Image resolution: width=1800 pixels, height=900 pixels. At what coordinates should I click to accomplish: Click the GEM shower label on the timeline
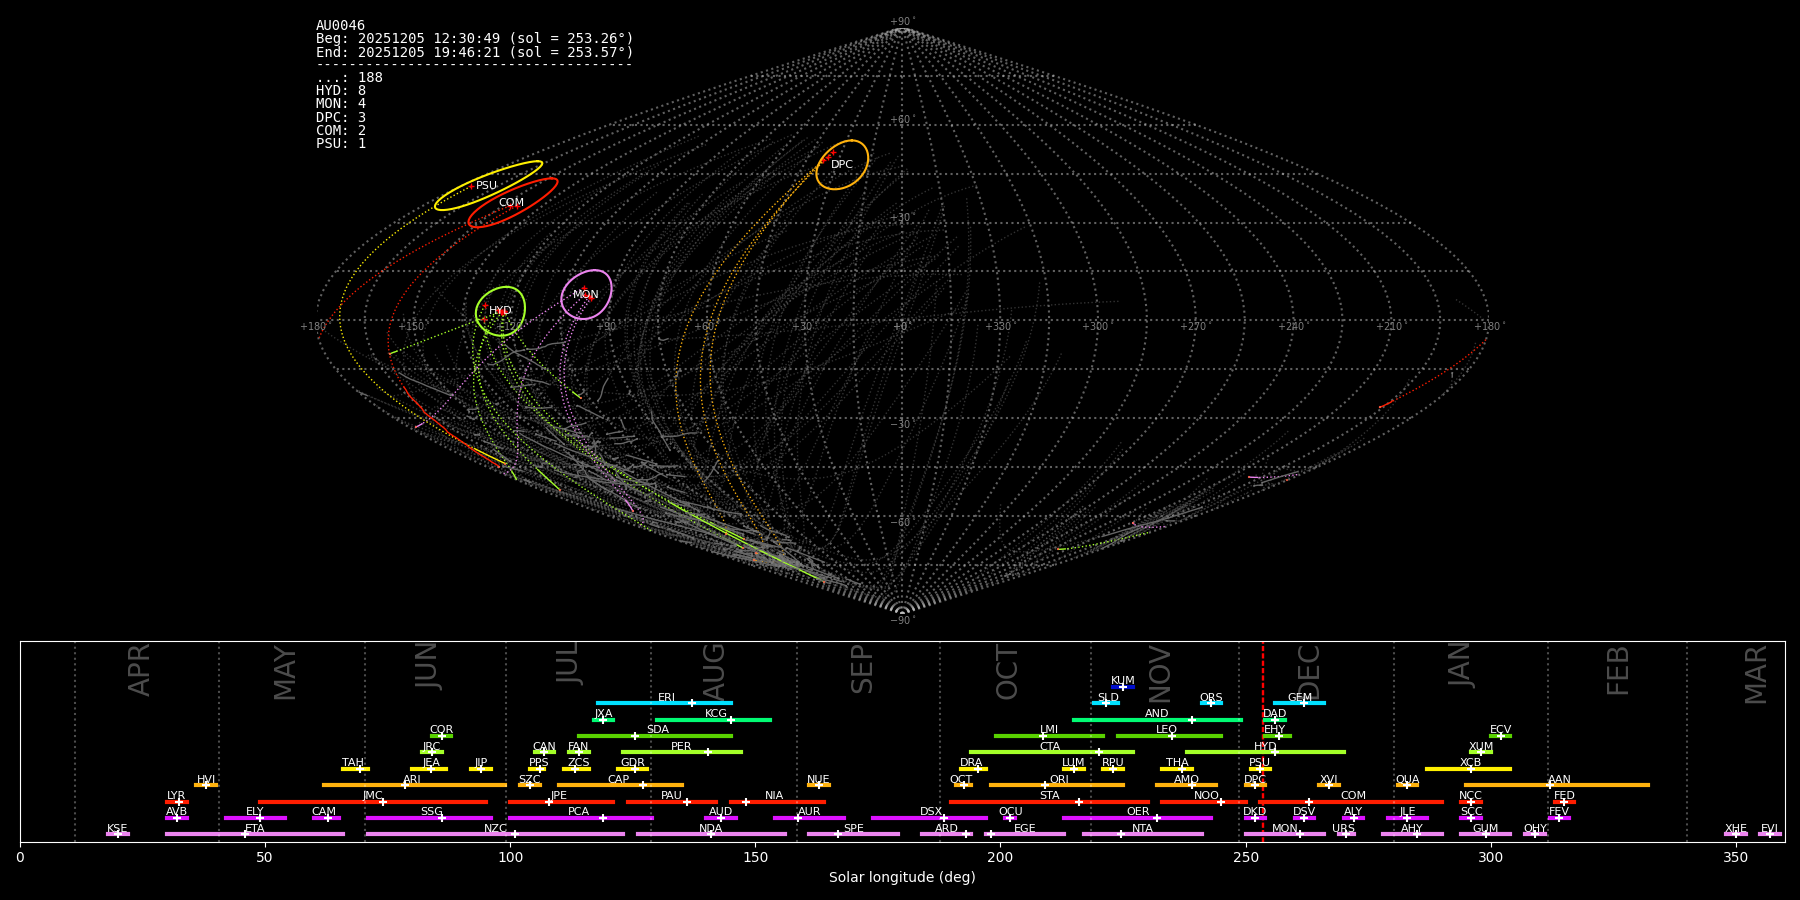(x=1300, y=698)
